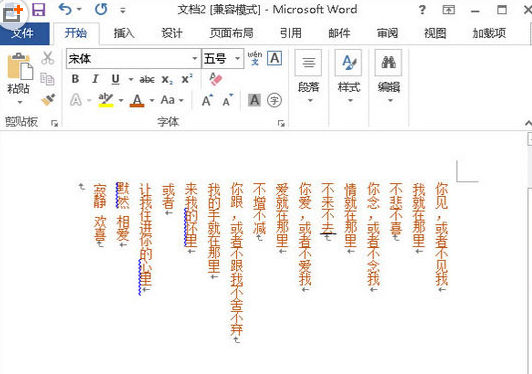Open the 段落 Paragraph group button
The image size is (532, 374).
308,77
